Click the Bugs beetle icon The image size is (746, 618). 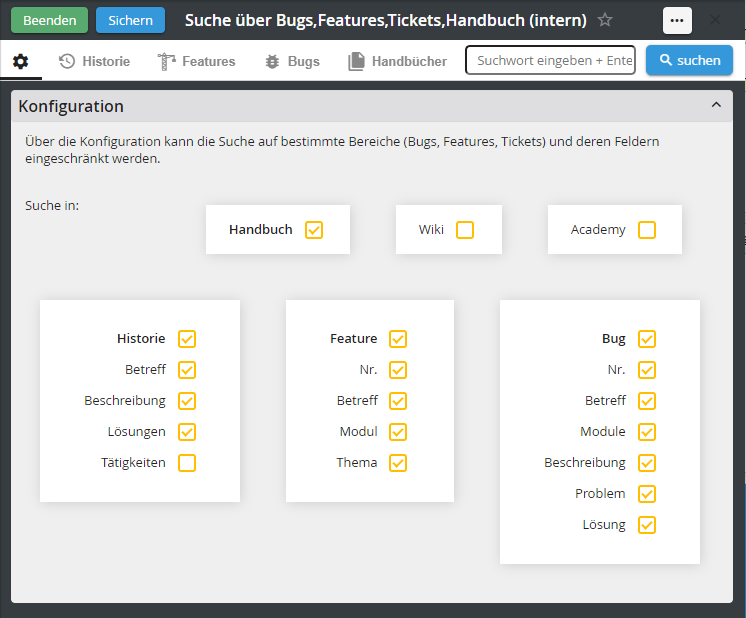click(272, 61)
